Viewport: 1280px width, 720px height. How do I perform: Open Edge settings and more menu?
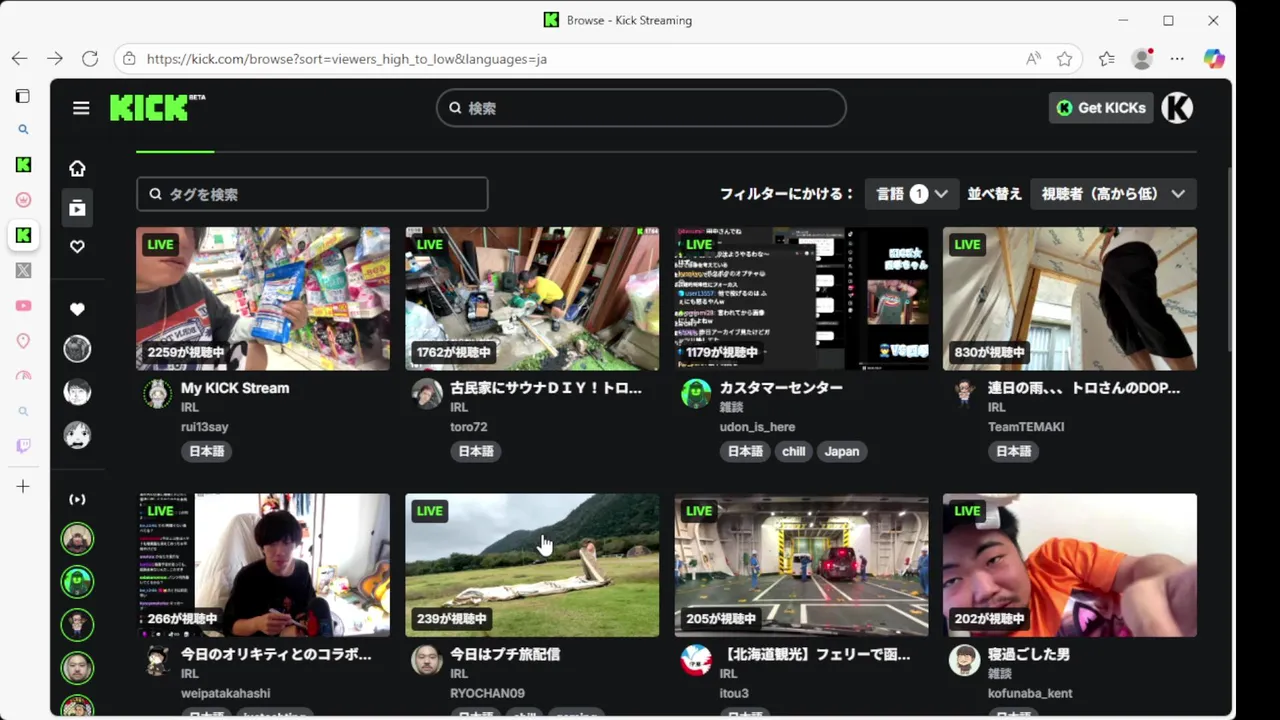click(1177, 59)
